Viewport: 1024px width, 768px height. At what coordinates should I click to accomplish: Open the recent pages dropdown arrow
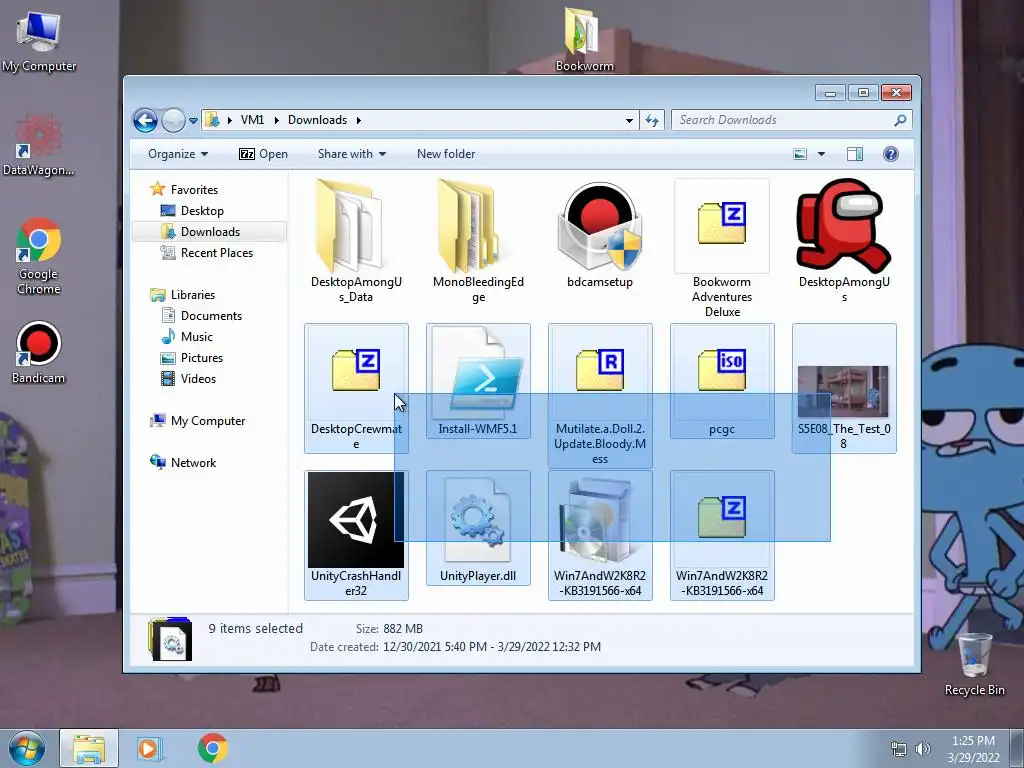[193, 121]
